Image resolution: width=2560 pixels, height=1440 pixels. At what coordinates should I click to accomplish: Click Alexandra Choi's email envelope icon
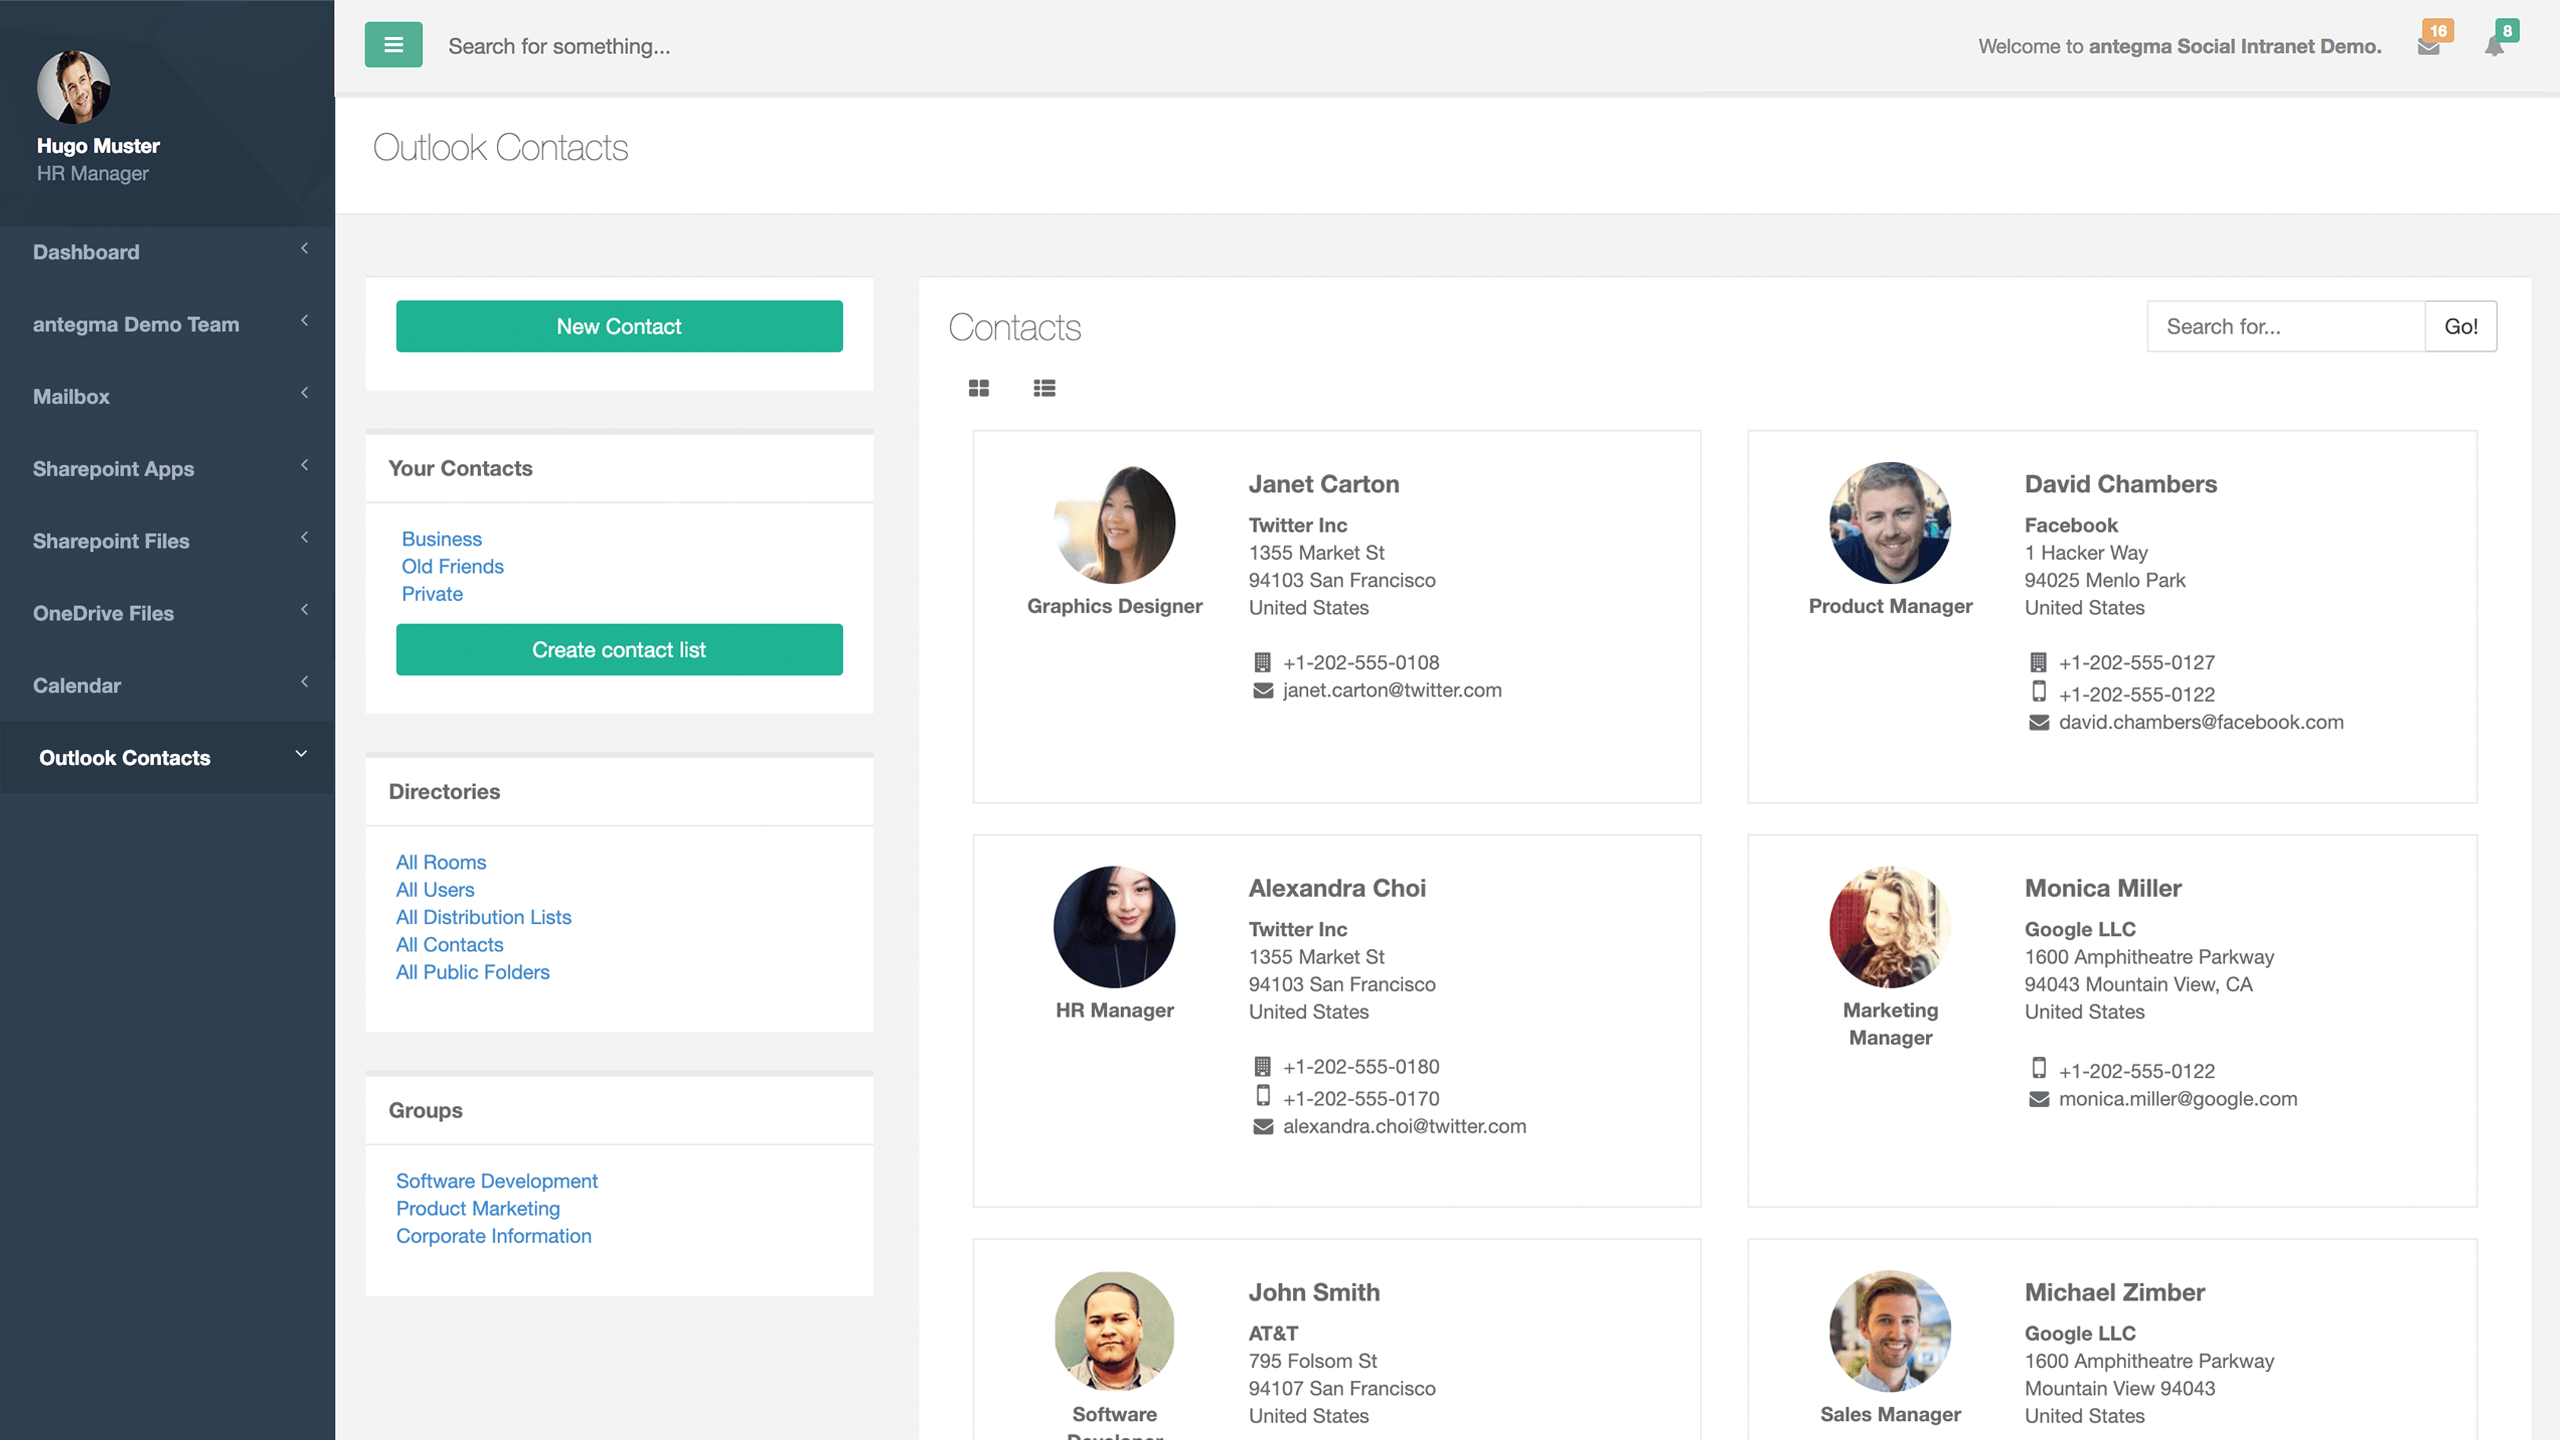1263,1126
